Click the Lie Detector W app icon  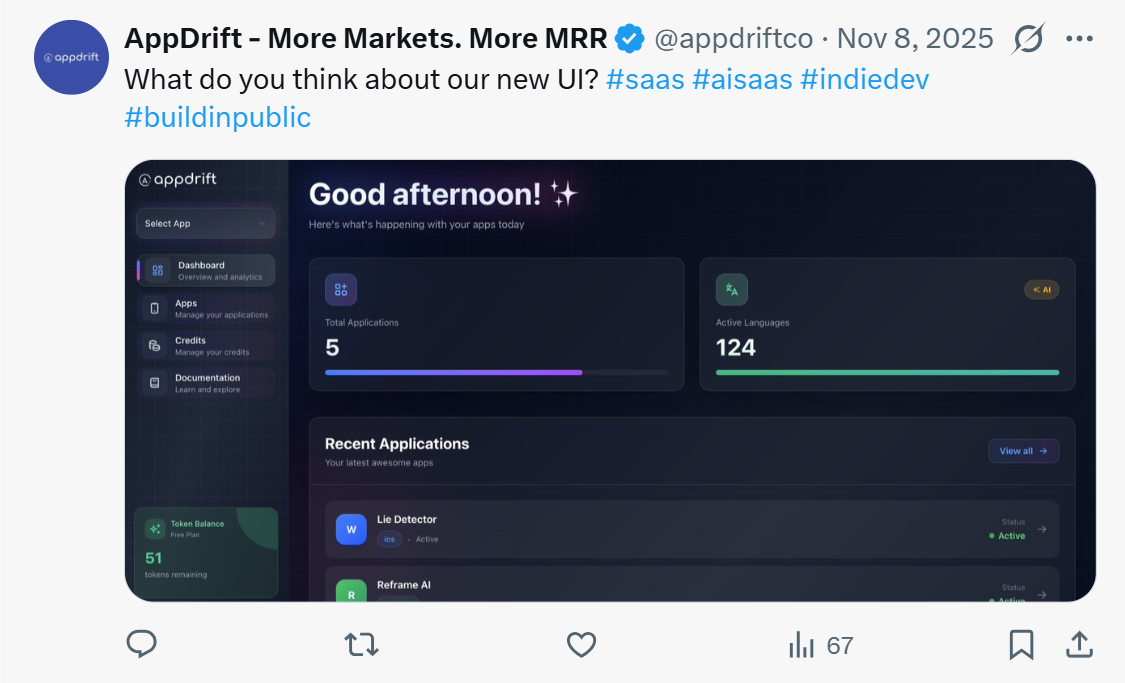click(352, 529)
